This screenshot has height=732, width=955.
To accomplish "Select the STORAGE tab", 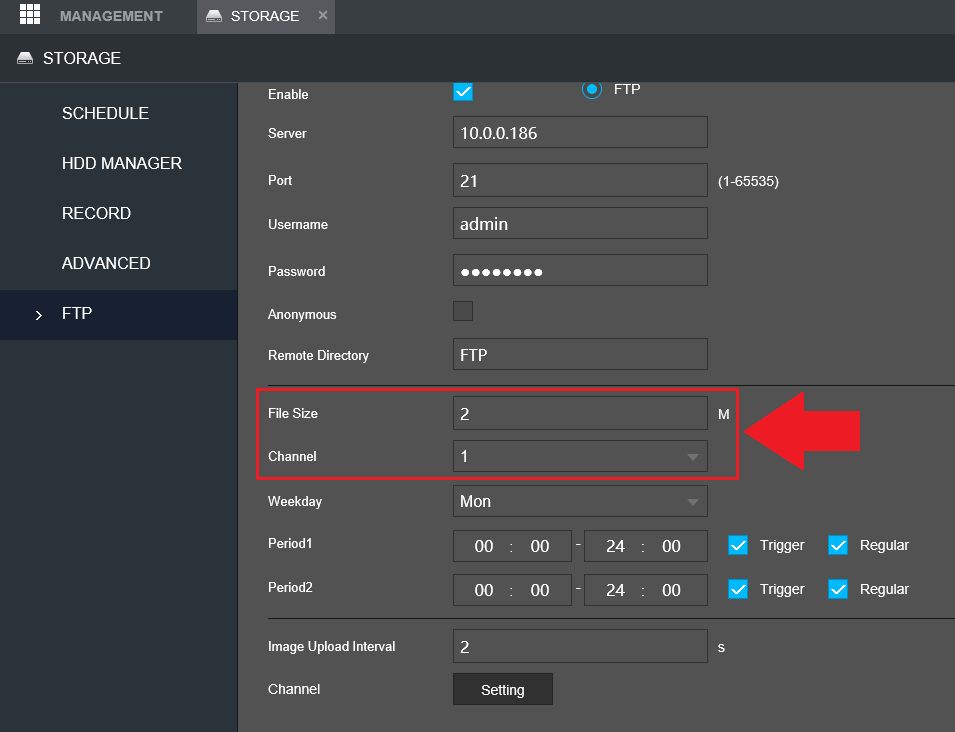I will (x=265, y=16).
